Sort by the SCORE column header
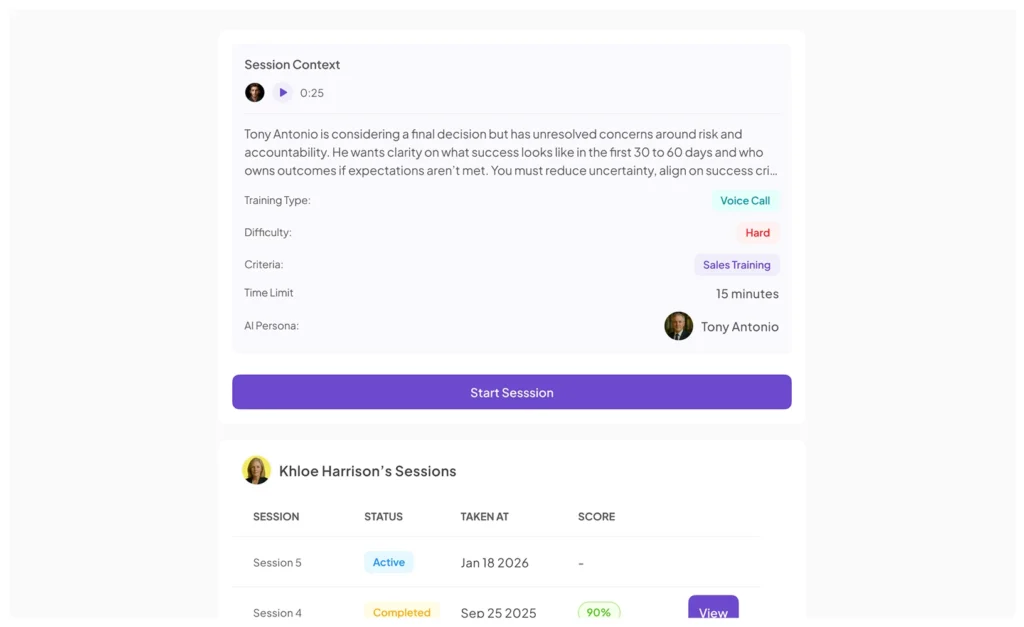Screen dimensions: 1024x627 tap(596, 517)
